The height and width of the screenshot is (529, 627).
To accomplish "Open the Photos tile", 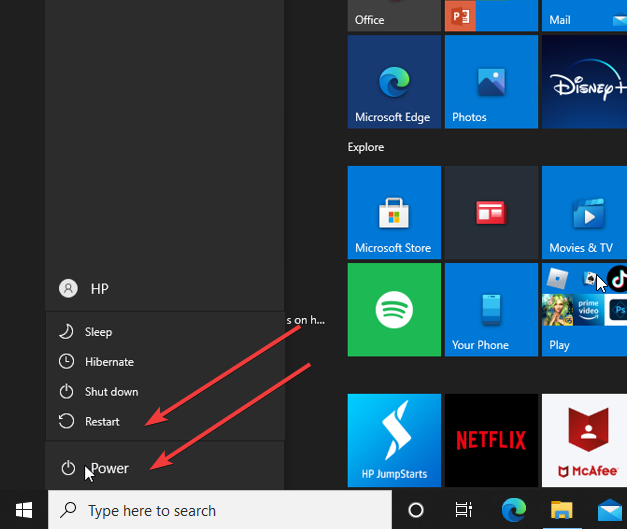I will coord(491,82).
